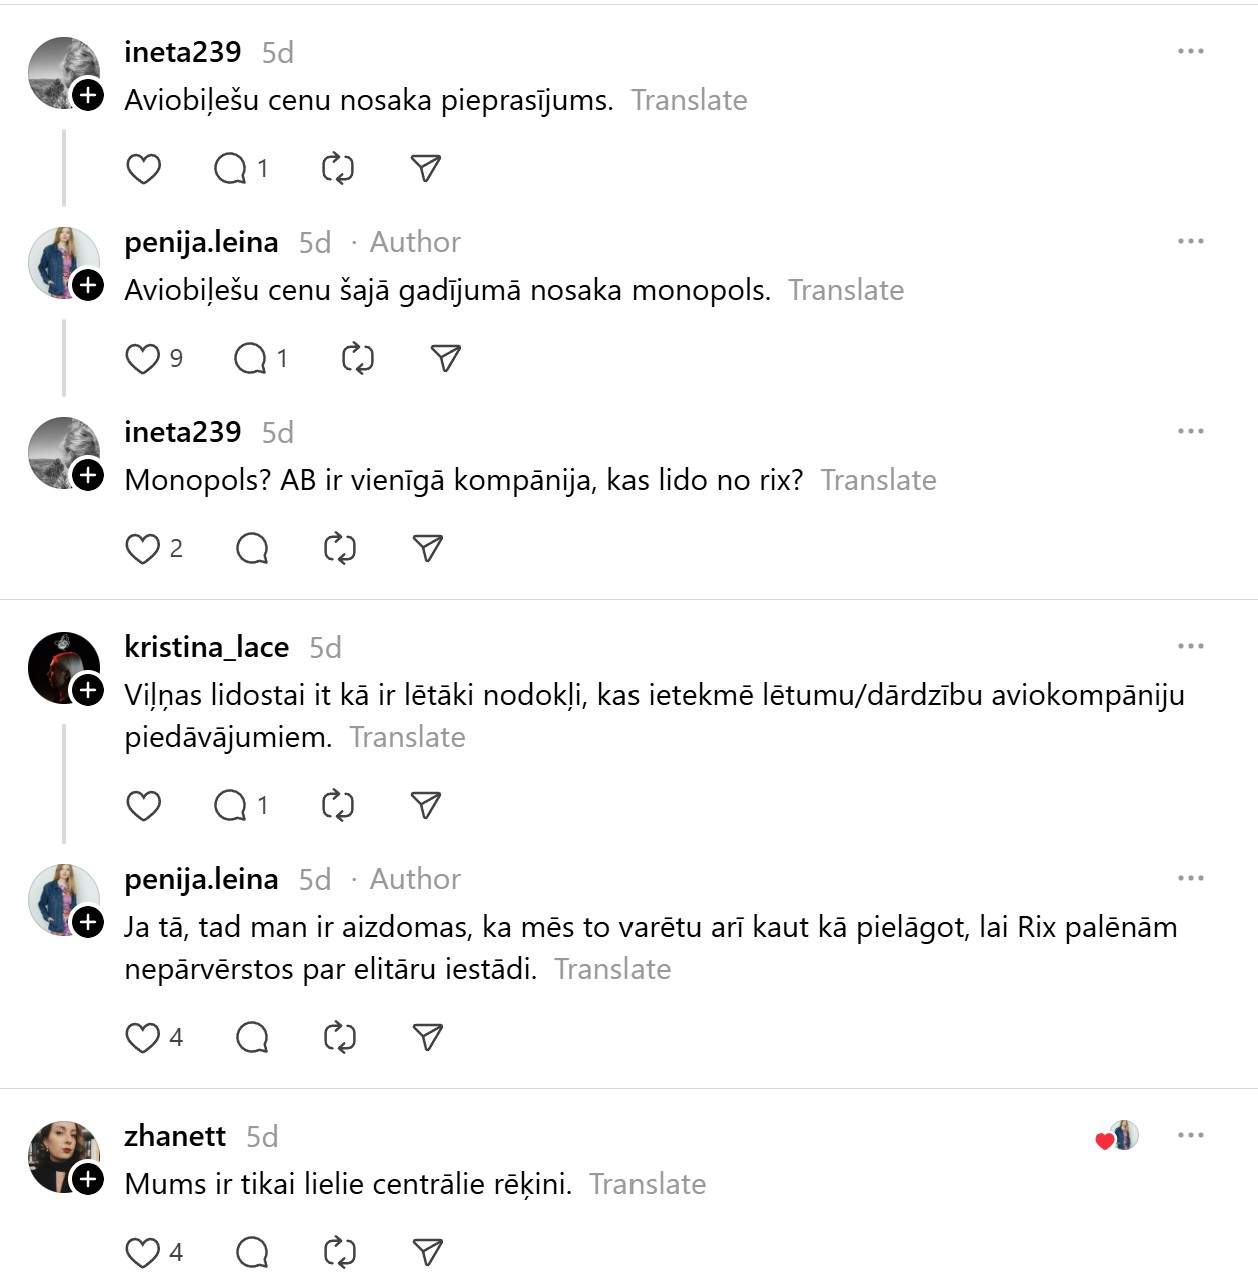View the author's liked-by heart avatar on zhanett's comment

coord(1118,1136)
